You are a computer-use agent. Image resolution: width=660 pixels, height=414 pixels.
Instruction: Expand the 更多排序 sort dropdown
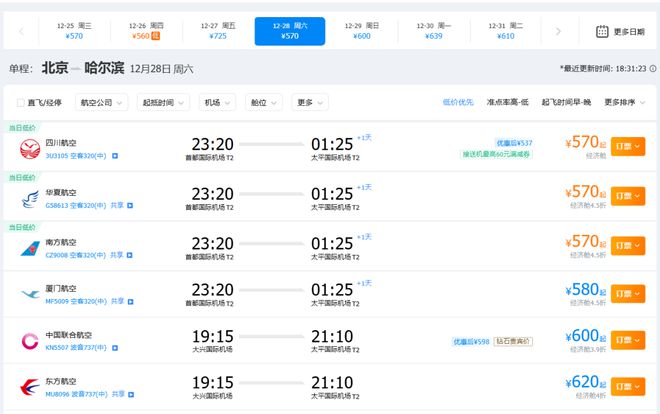coord(625,102)
